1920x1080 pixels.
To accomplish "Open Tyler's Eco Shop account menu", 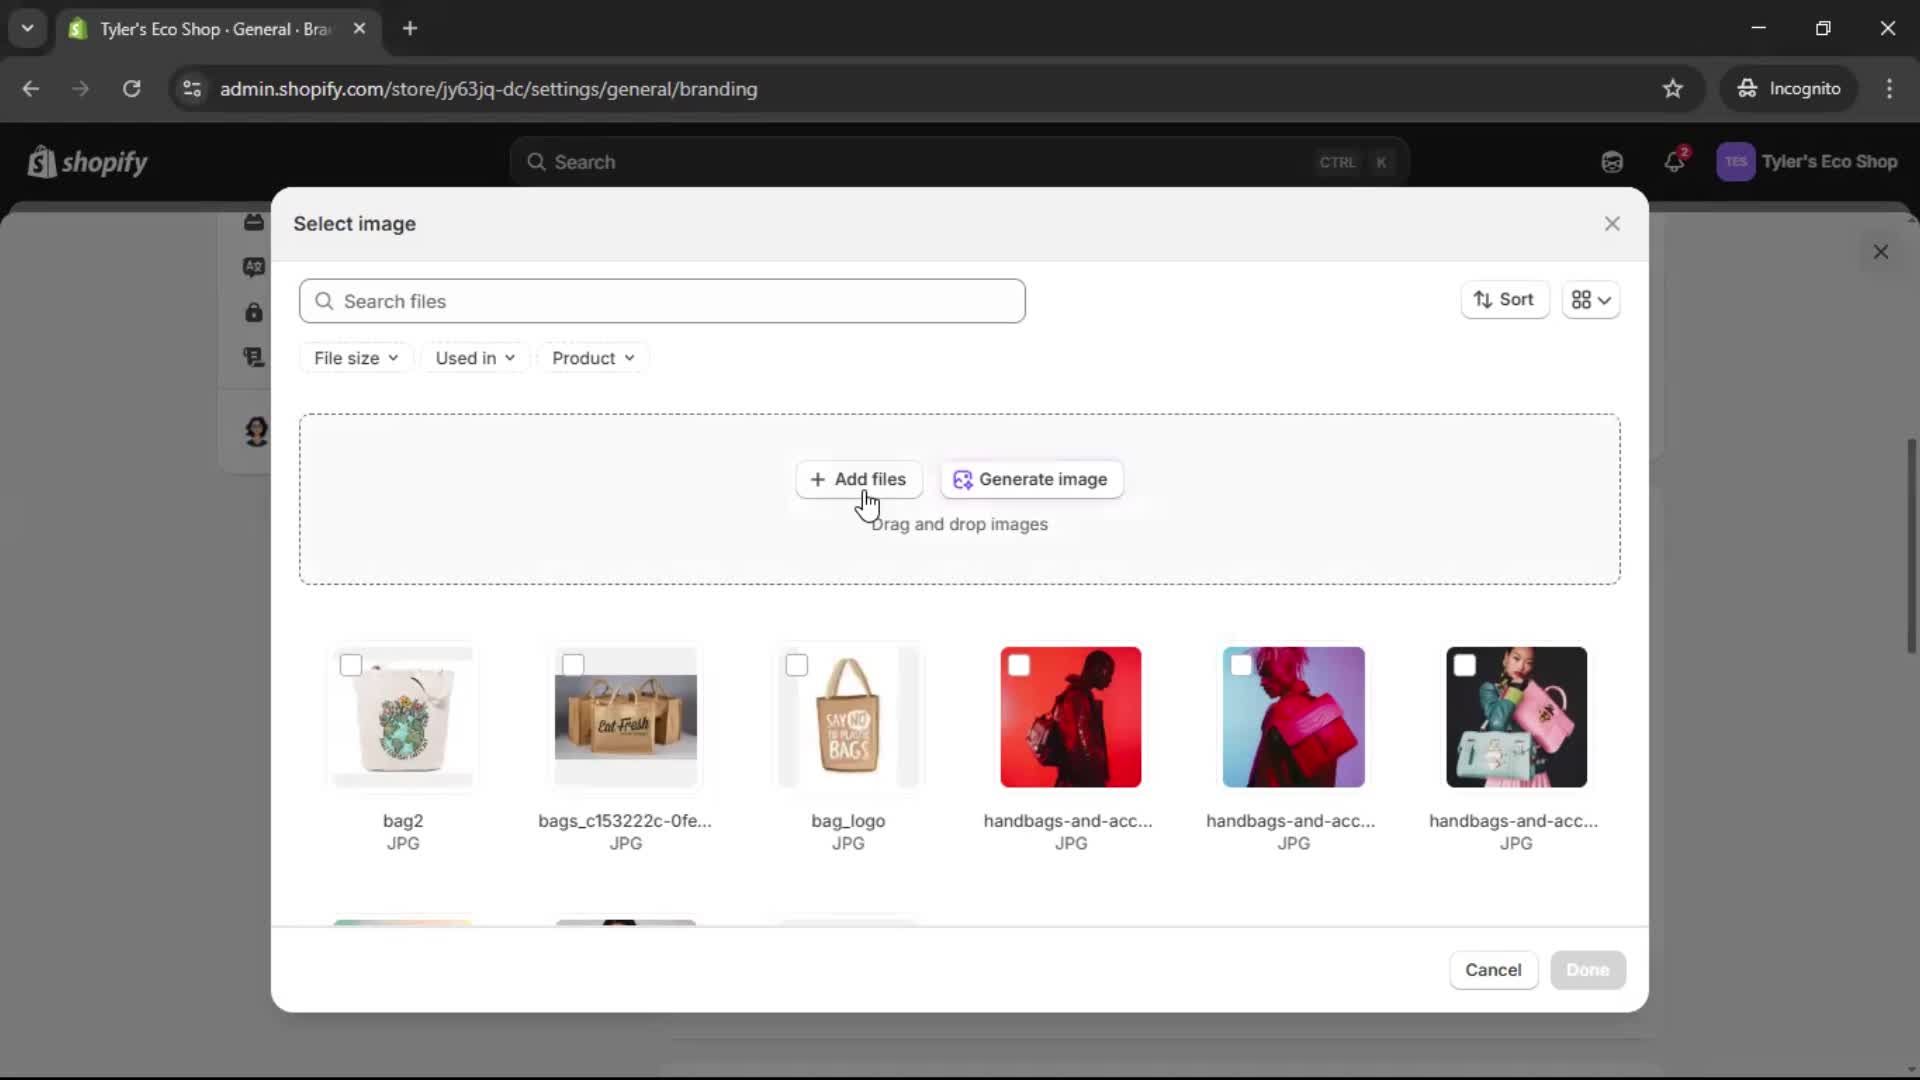I will click(1810, 161).
